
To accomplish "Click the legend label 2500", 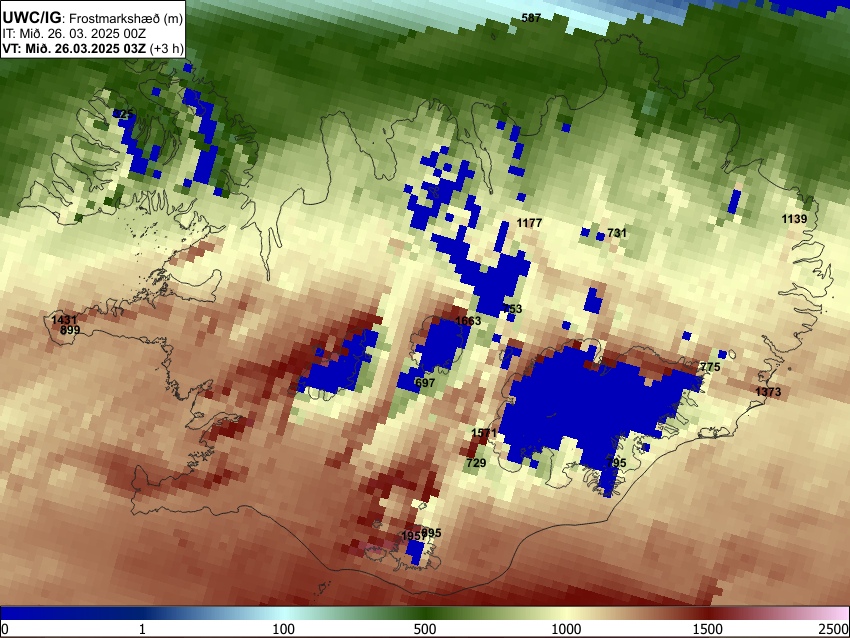I will pyautogui.click(x=834, y=629).
